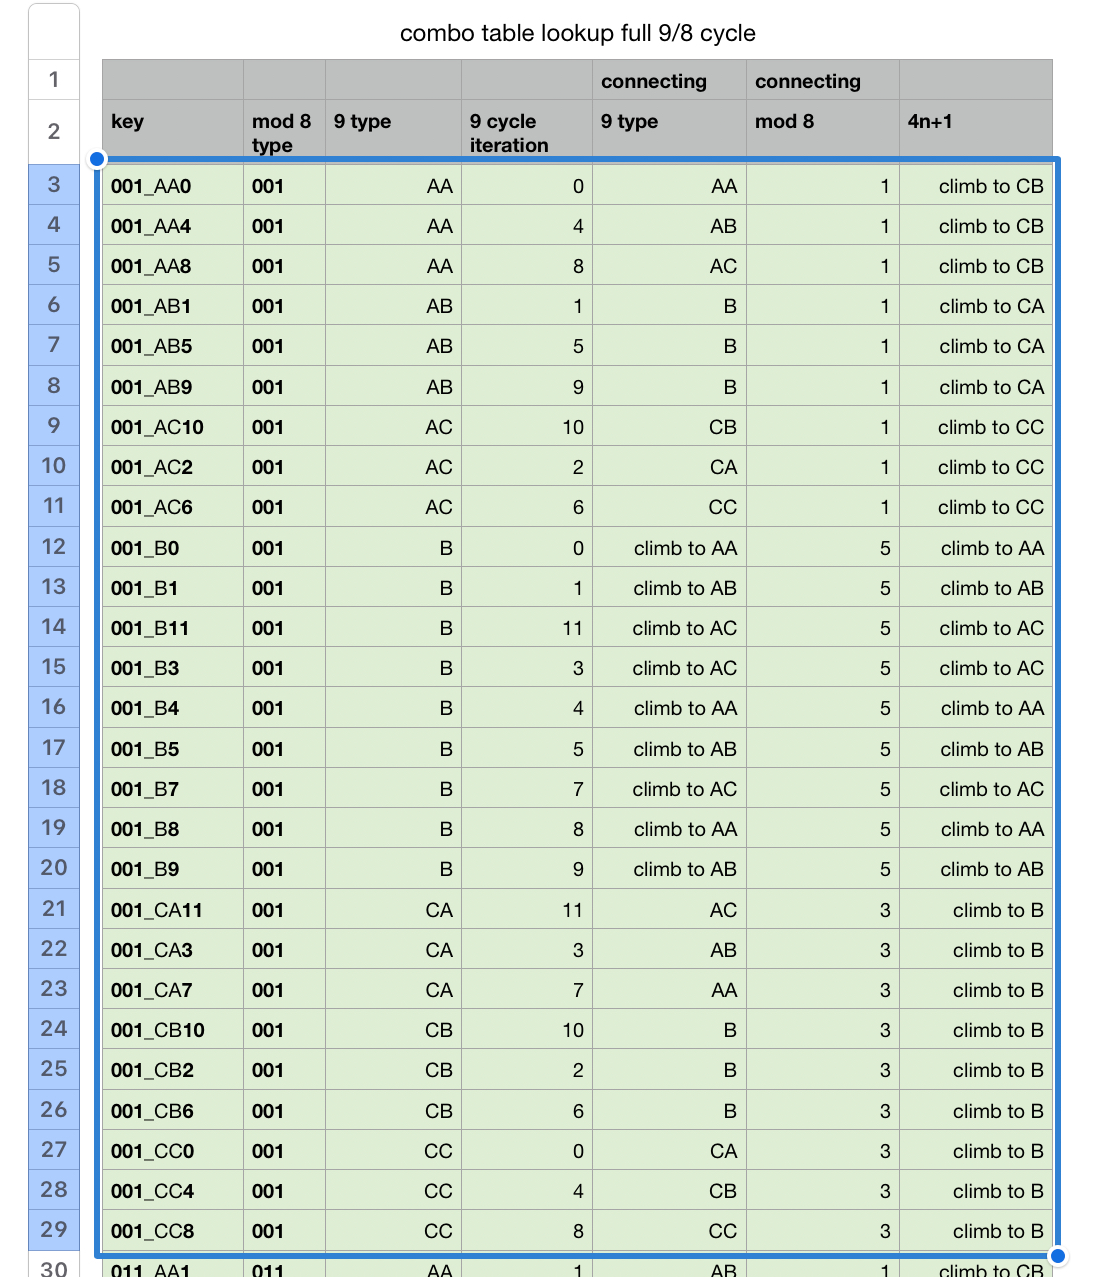Click 9 cycle iteration value 10 in row 24
Viewport: 1107px width, 1277px height.
coord(572,1030)
